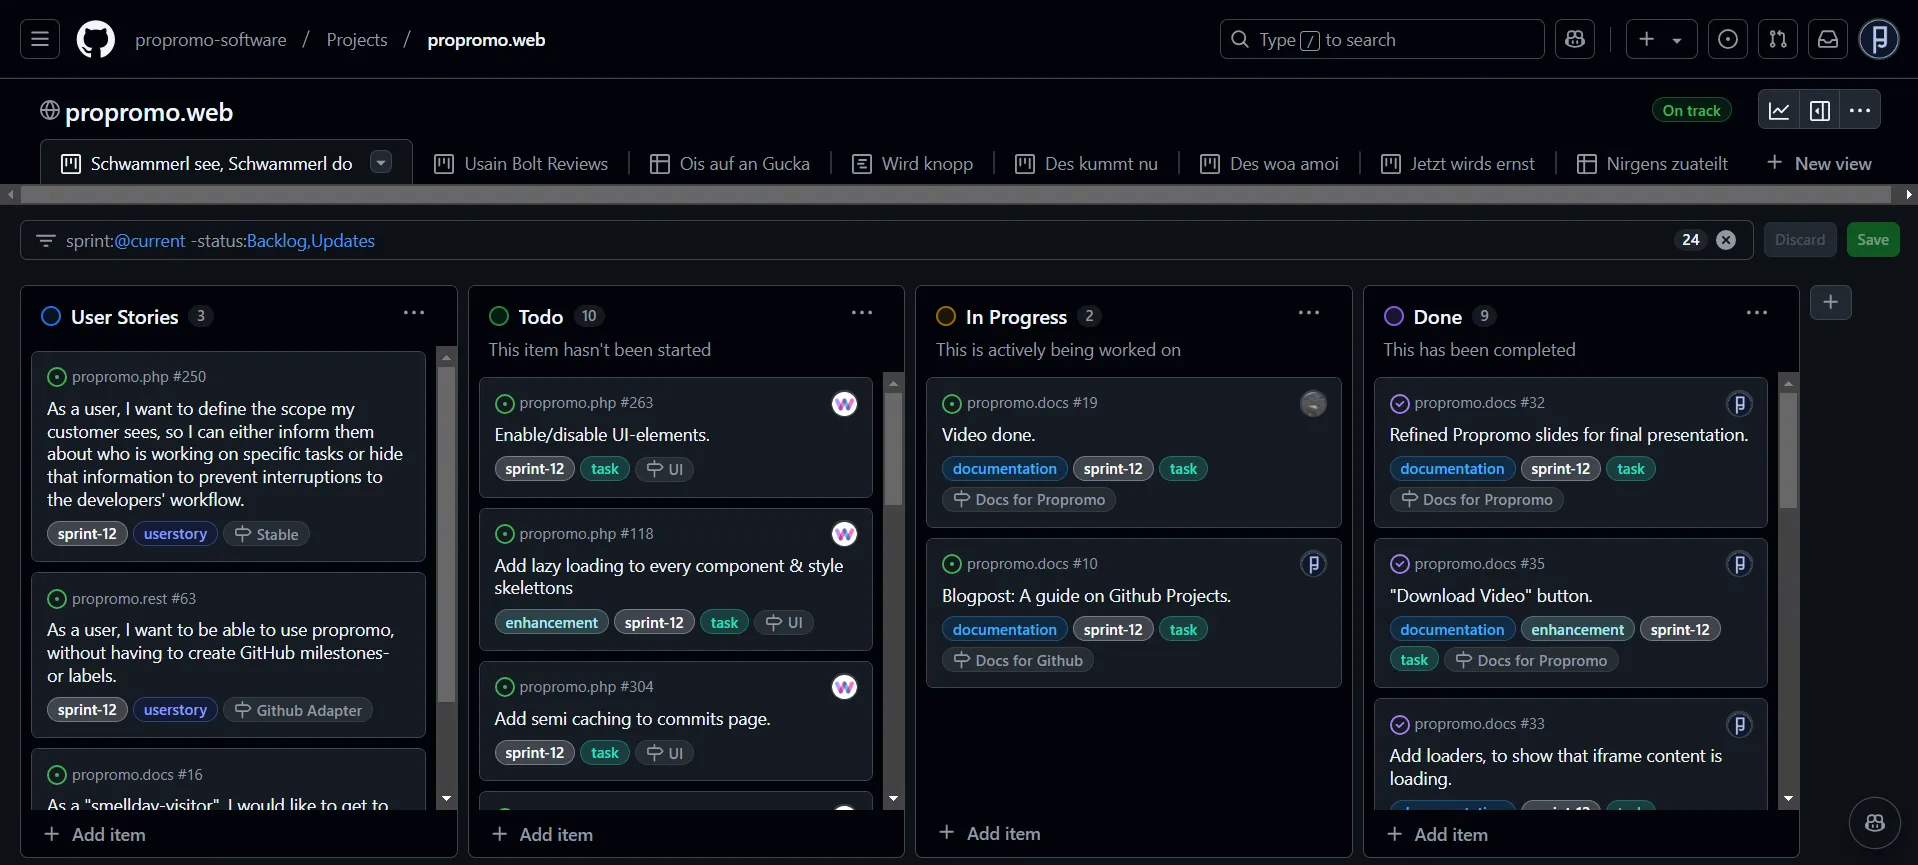Open the user profile avatar menu

[1879, 40]
